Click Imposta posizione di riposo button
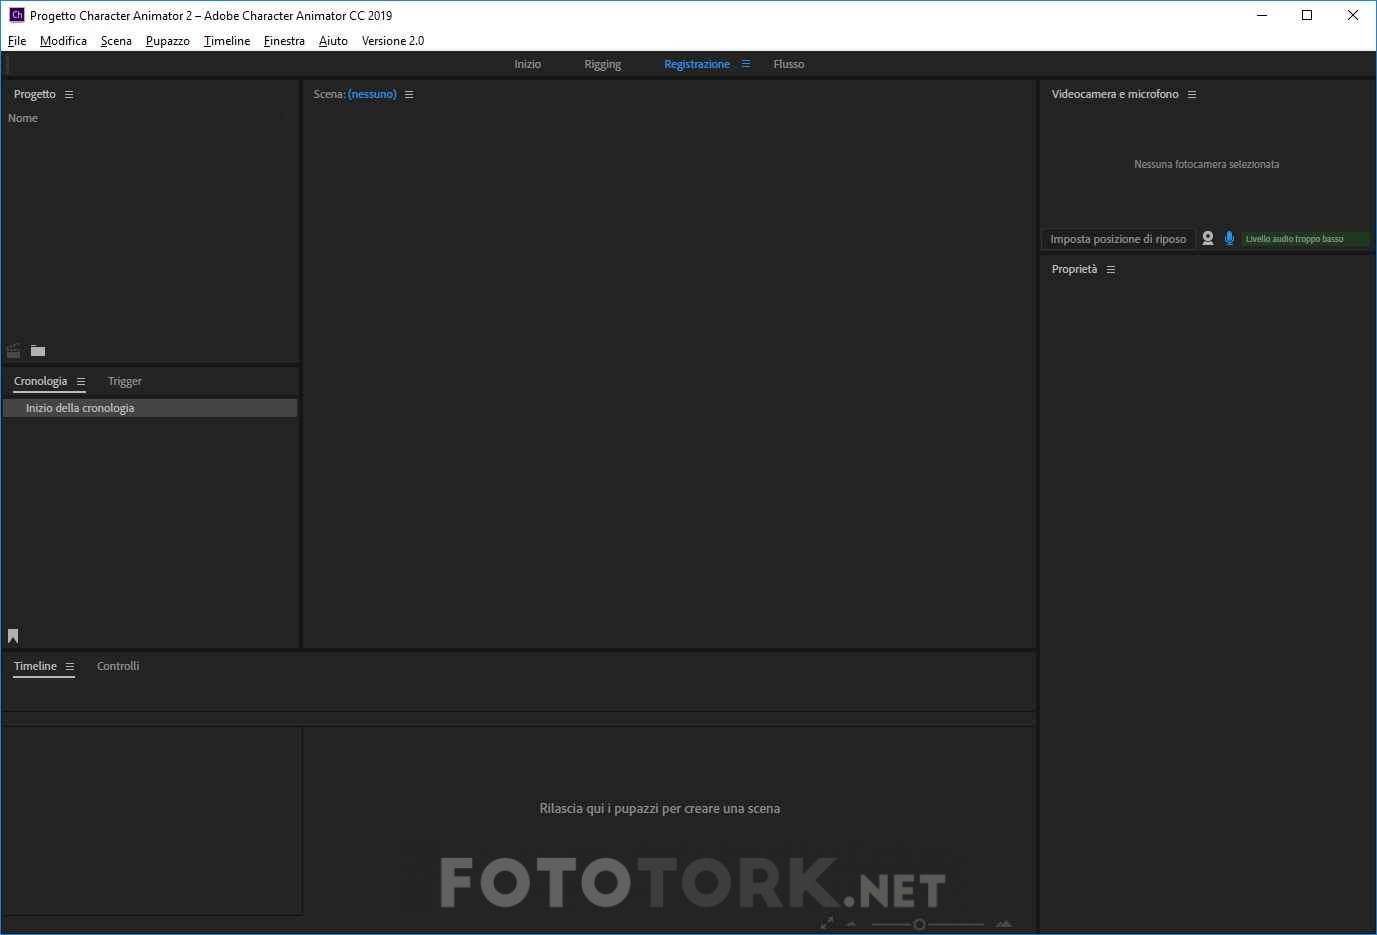This screenshot has height=935, width=1377. (1118, 239)
